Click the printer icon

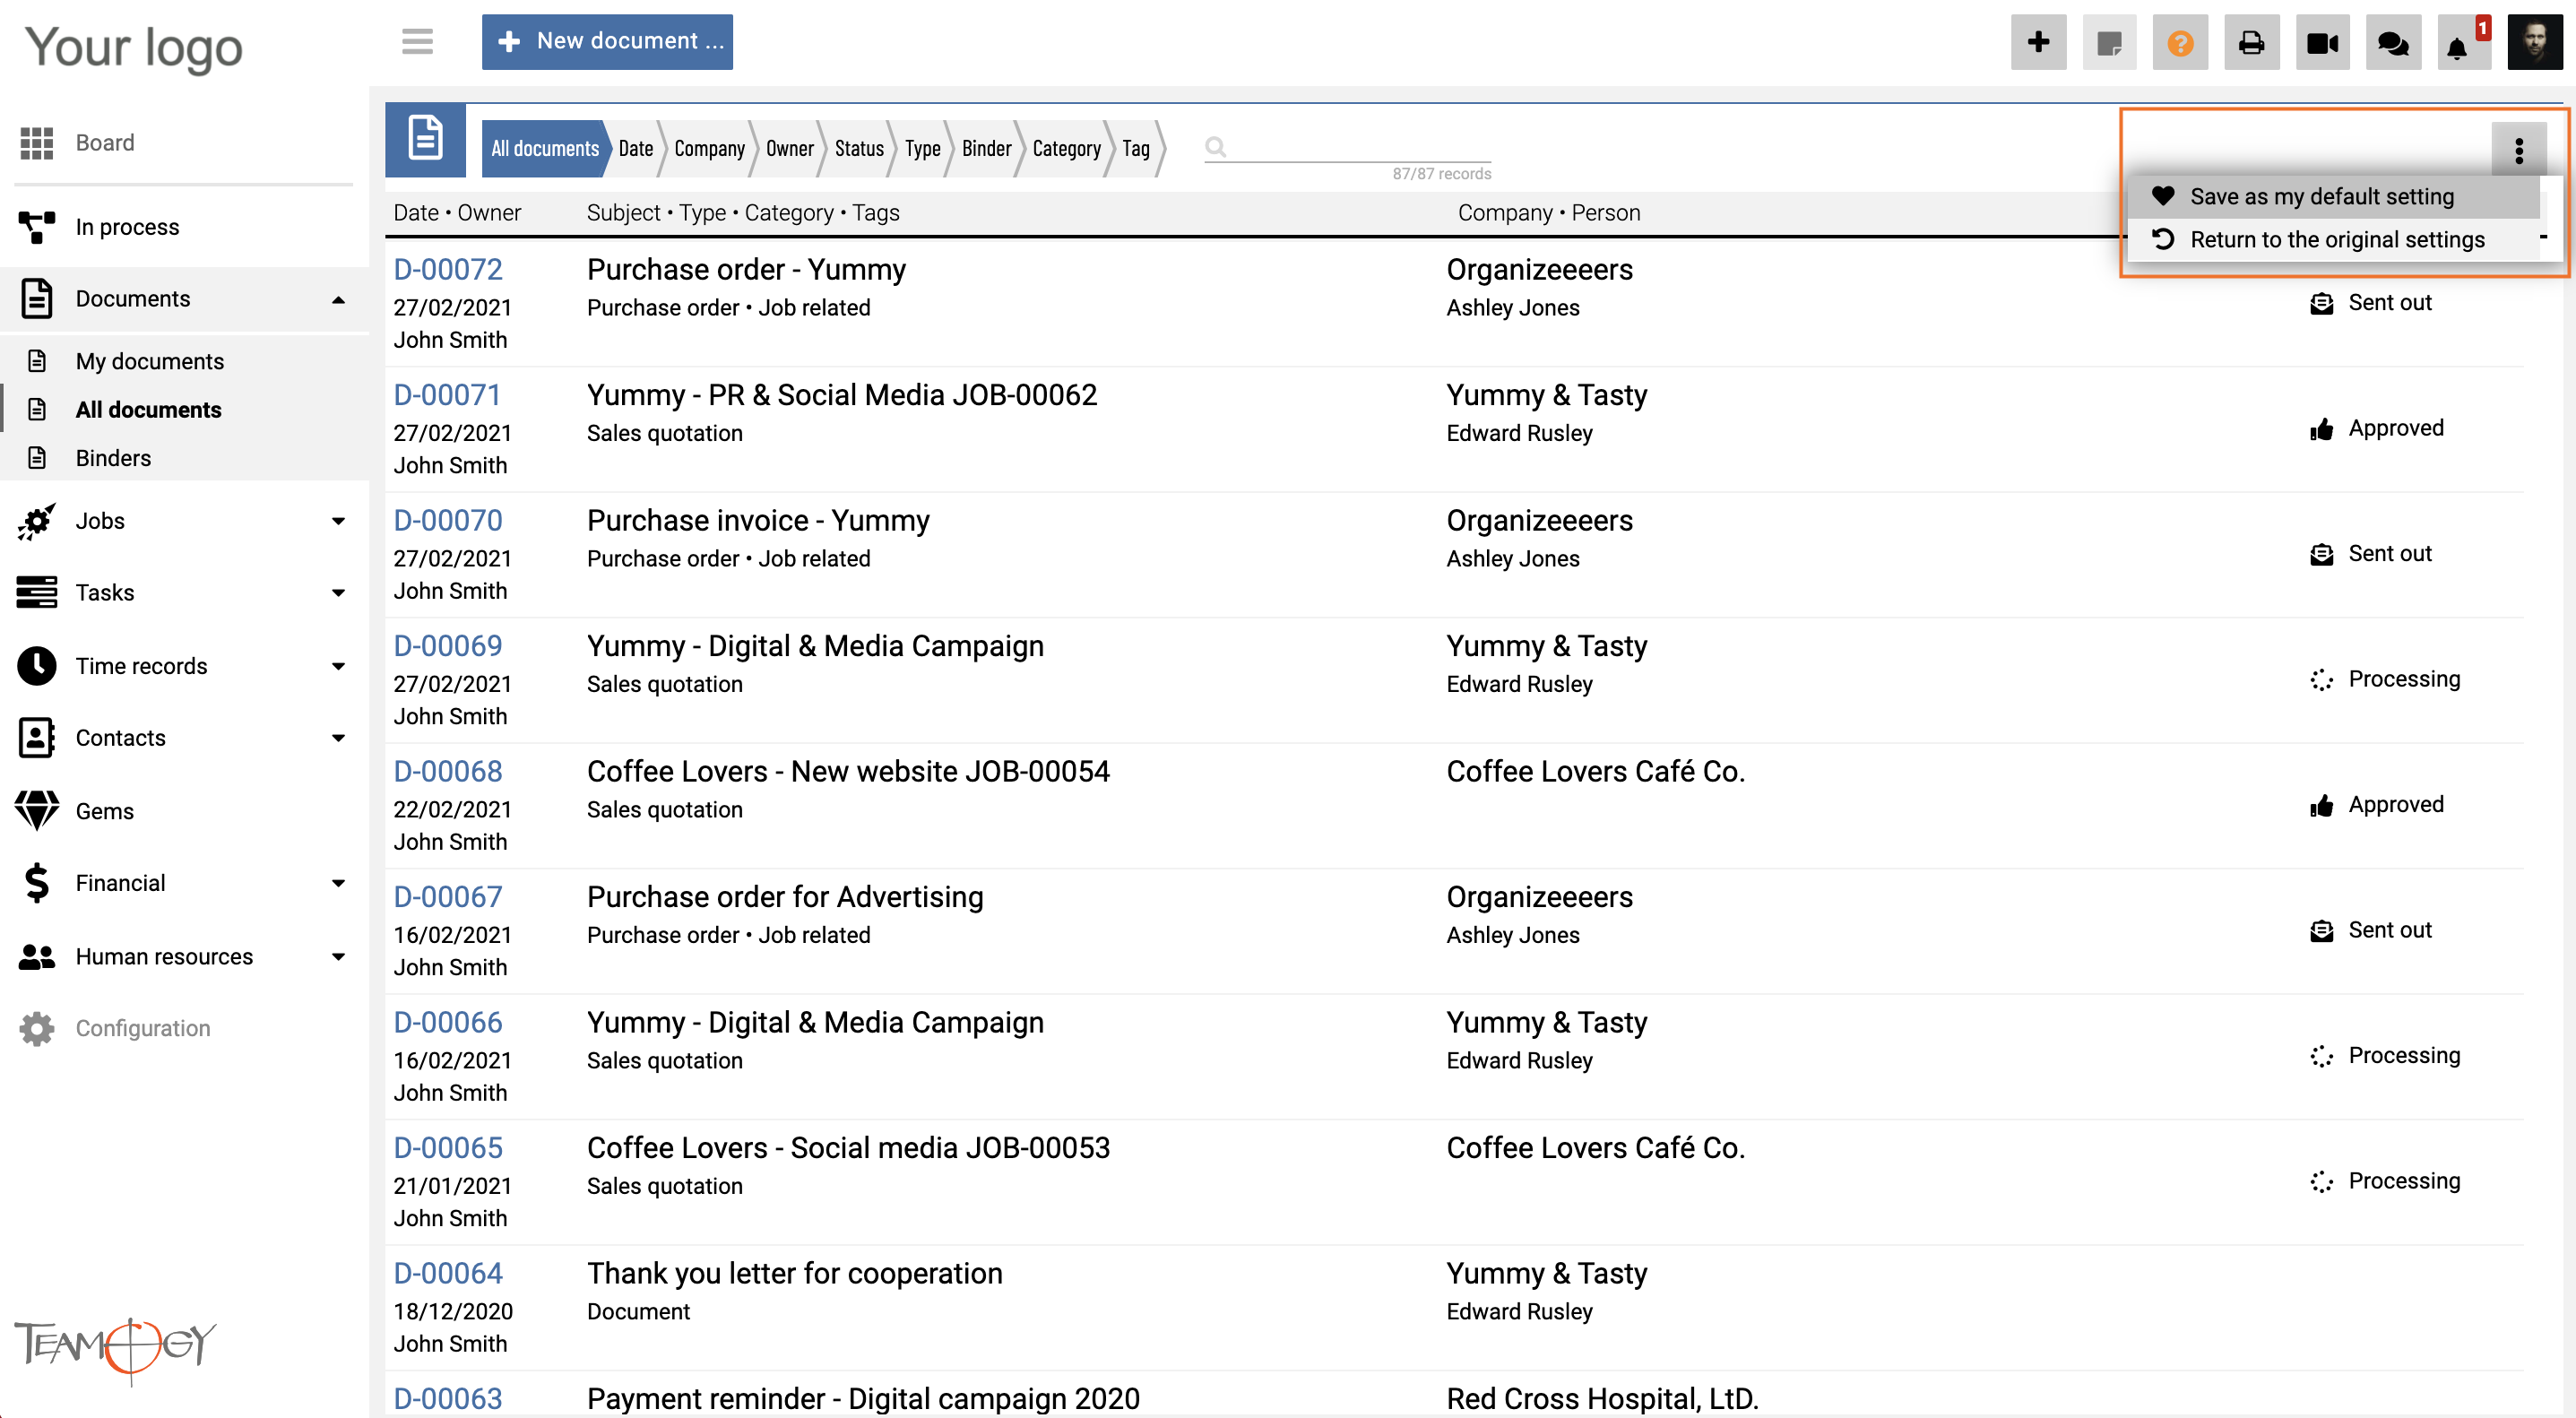[2251, 42]
